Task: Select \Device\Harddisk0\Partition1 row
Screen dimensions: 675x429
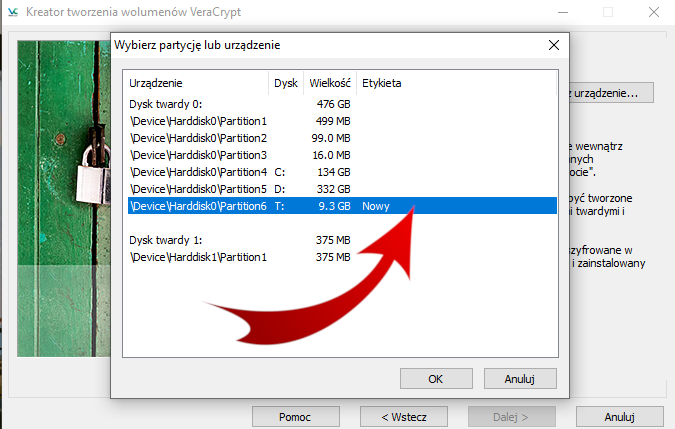Action: 342,121
